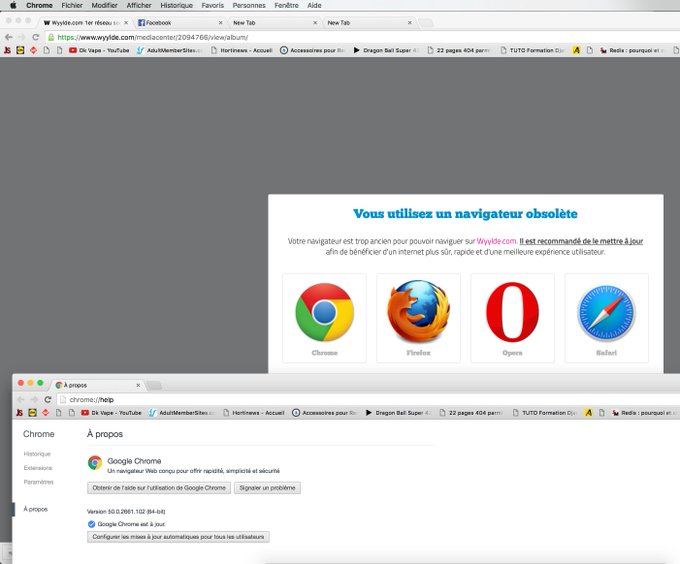Switch to the Facebook tab
This screenshot has height=564, width=680.
point(178,23)
